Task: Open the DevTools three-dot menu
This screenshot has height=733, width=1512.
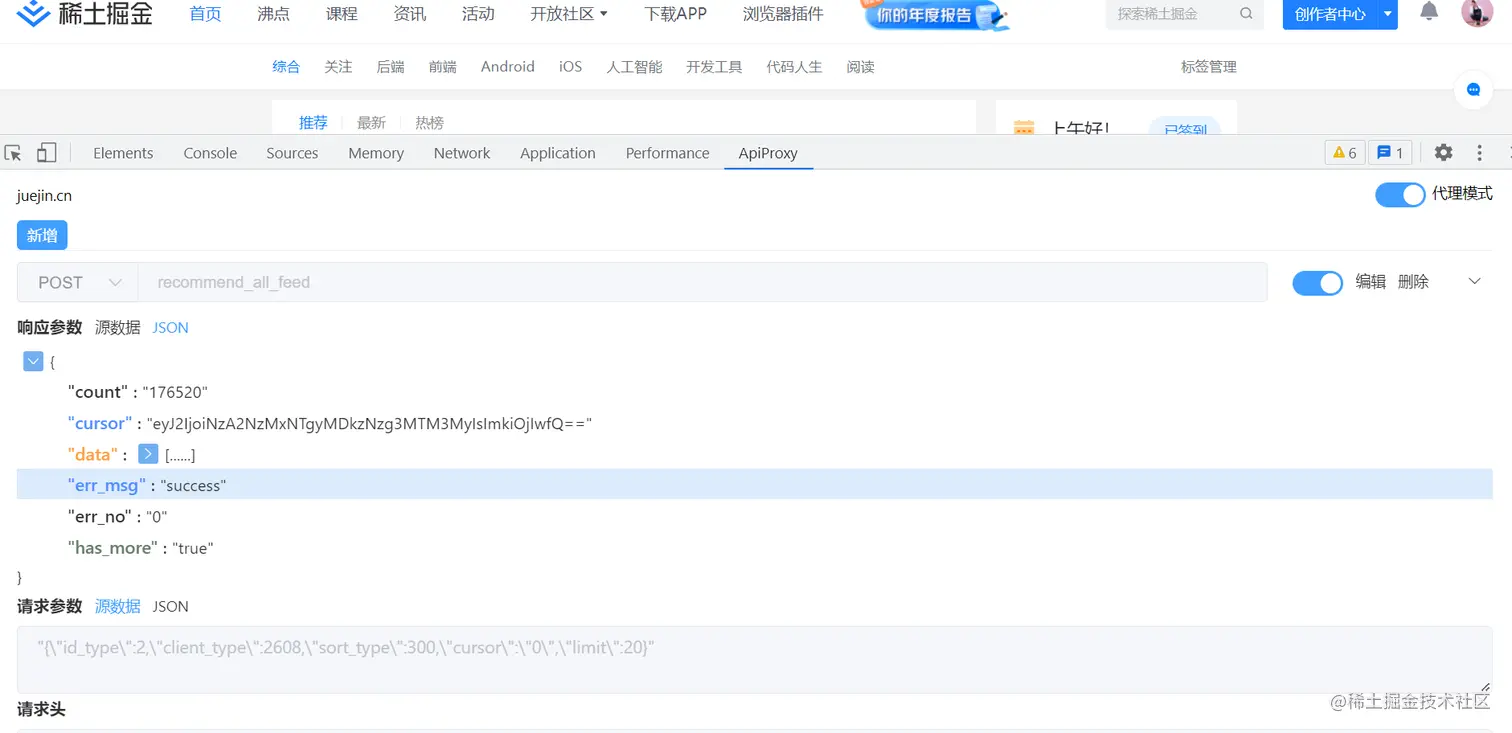Action: tap(1480, 153)
